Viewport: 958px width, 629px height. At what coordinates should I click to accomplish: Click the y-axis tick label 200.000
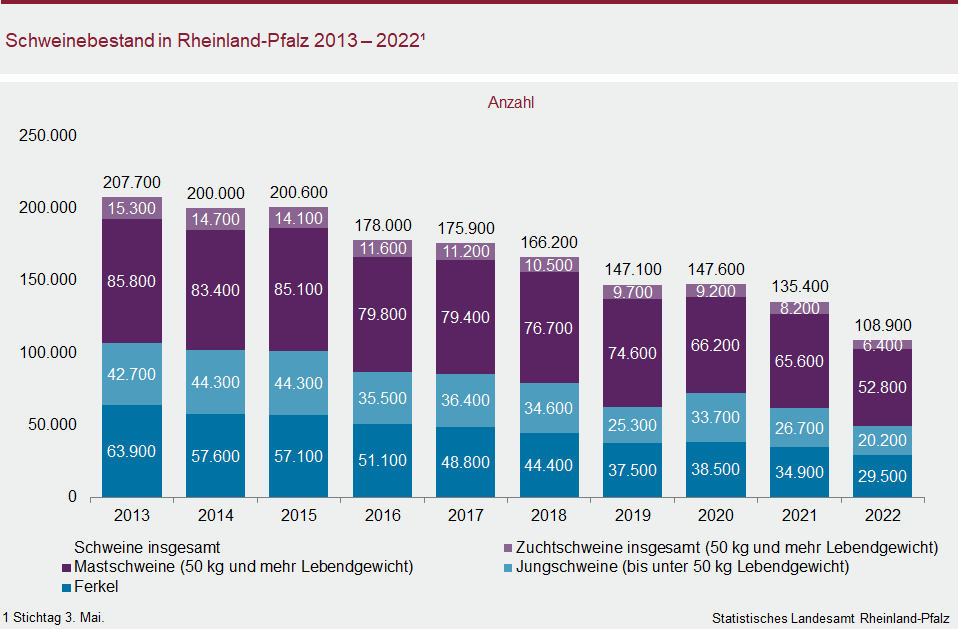(x=48, y=208)
